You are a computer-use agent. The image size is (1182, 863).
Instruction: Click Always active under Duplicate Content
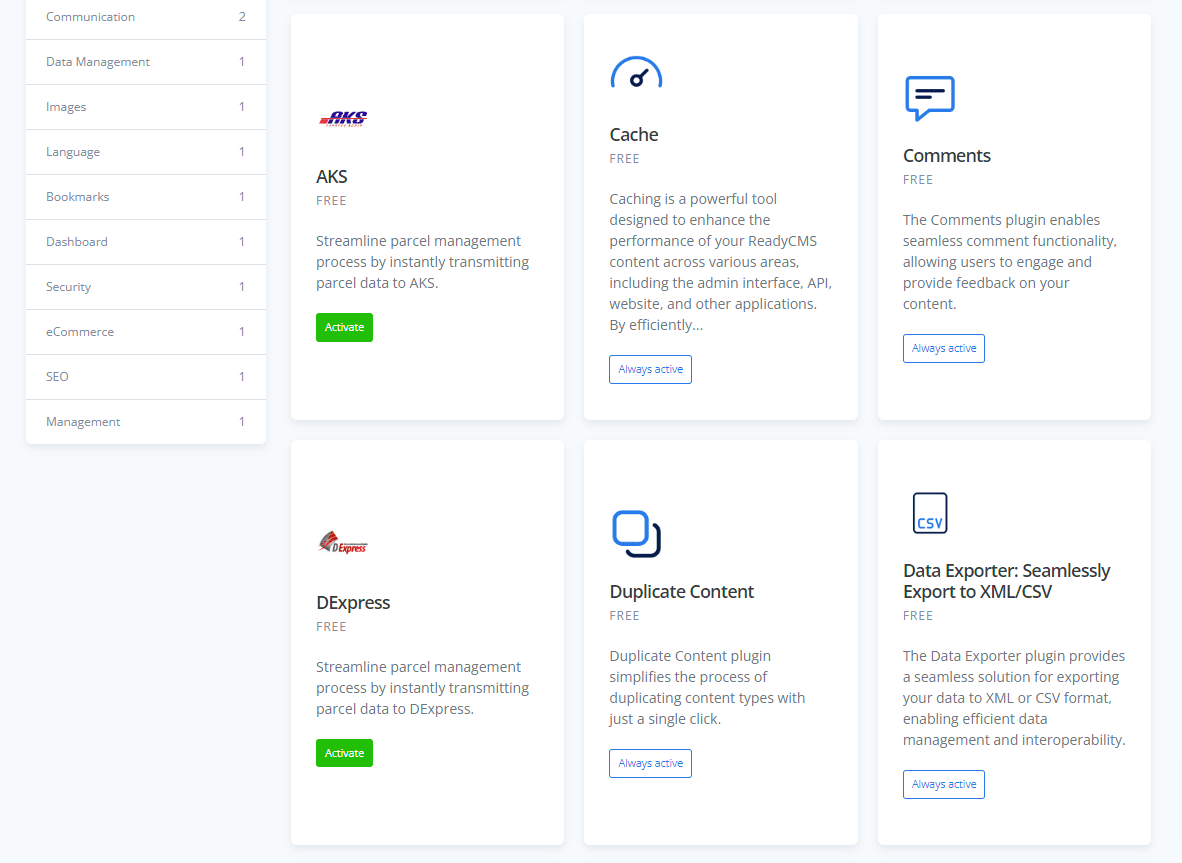[x=651, y=764]
